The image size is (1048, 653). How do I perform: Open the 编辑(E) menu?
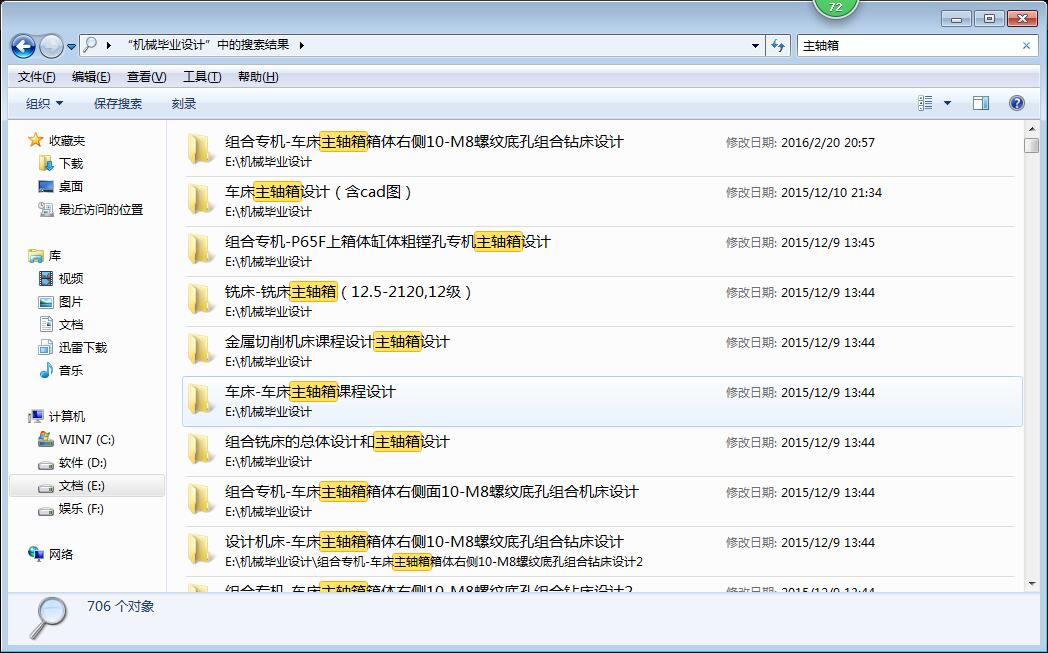click(x=91, y=77)
